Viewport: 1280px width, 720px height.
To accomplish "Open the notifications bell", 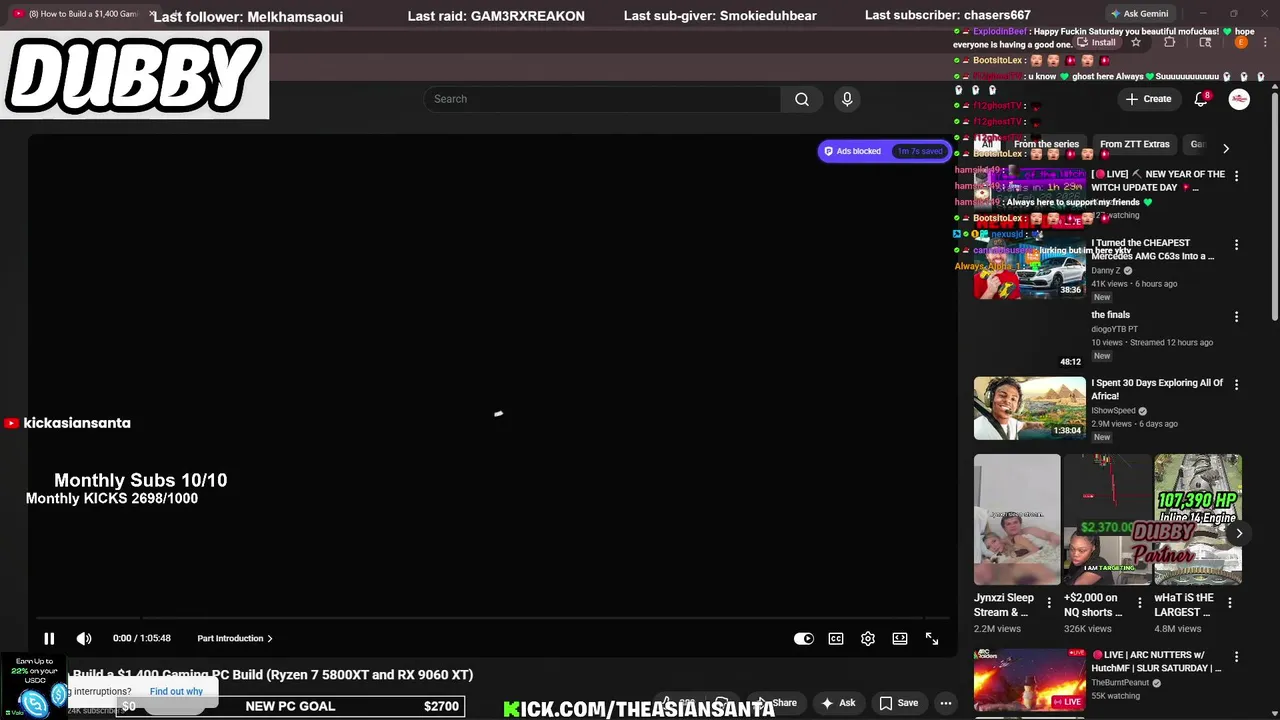I will (x=1201, y=99).
